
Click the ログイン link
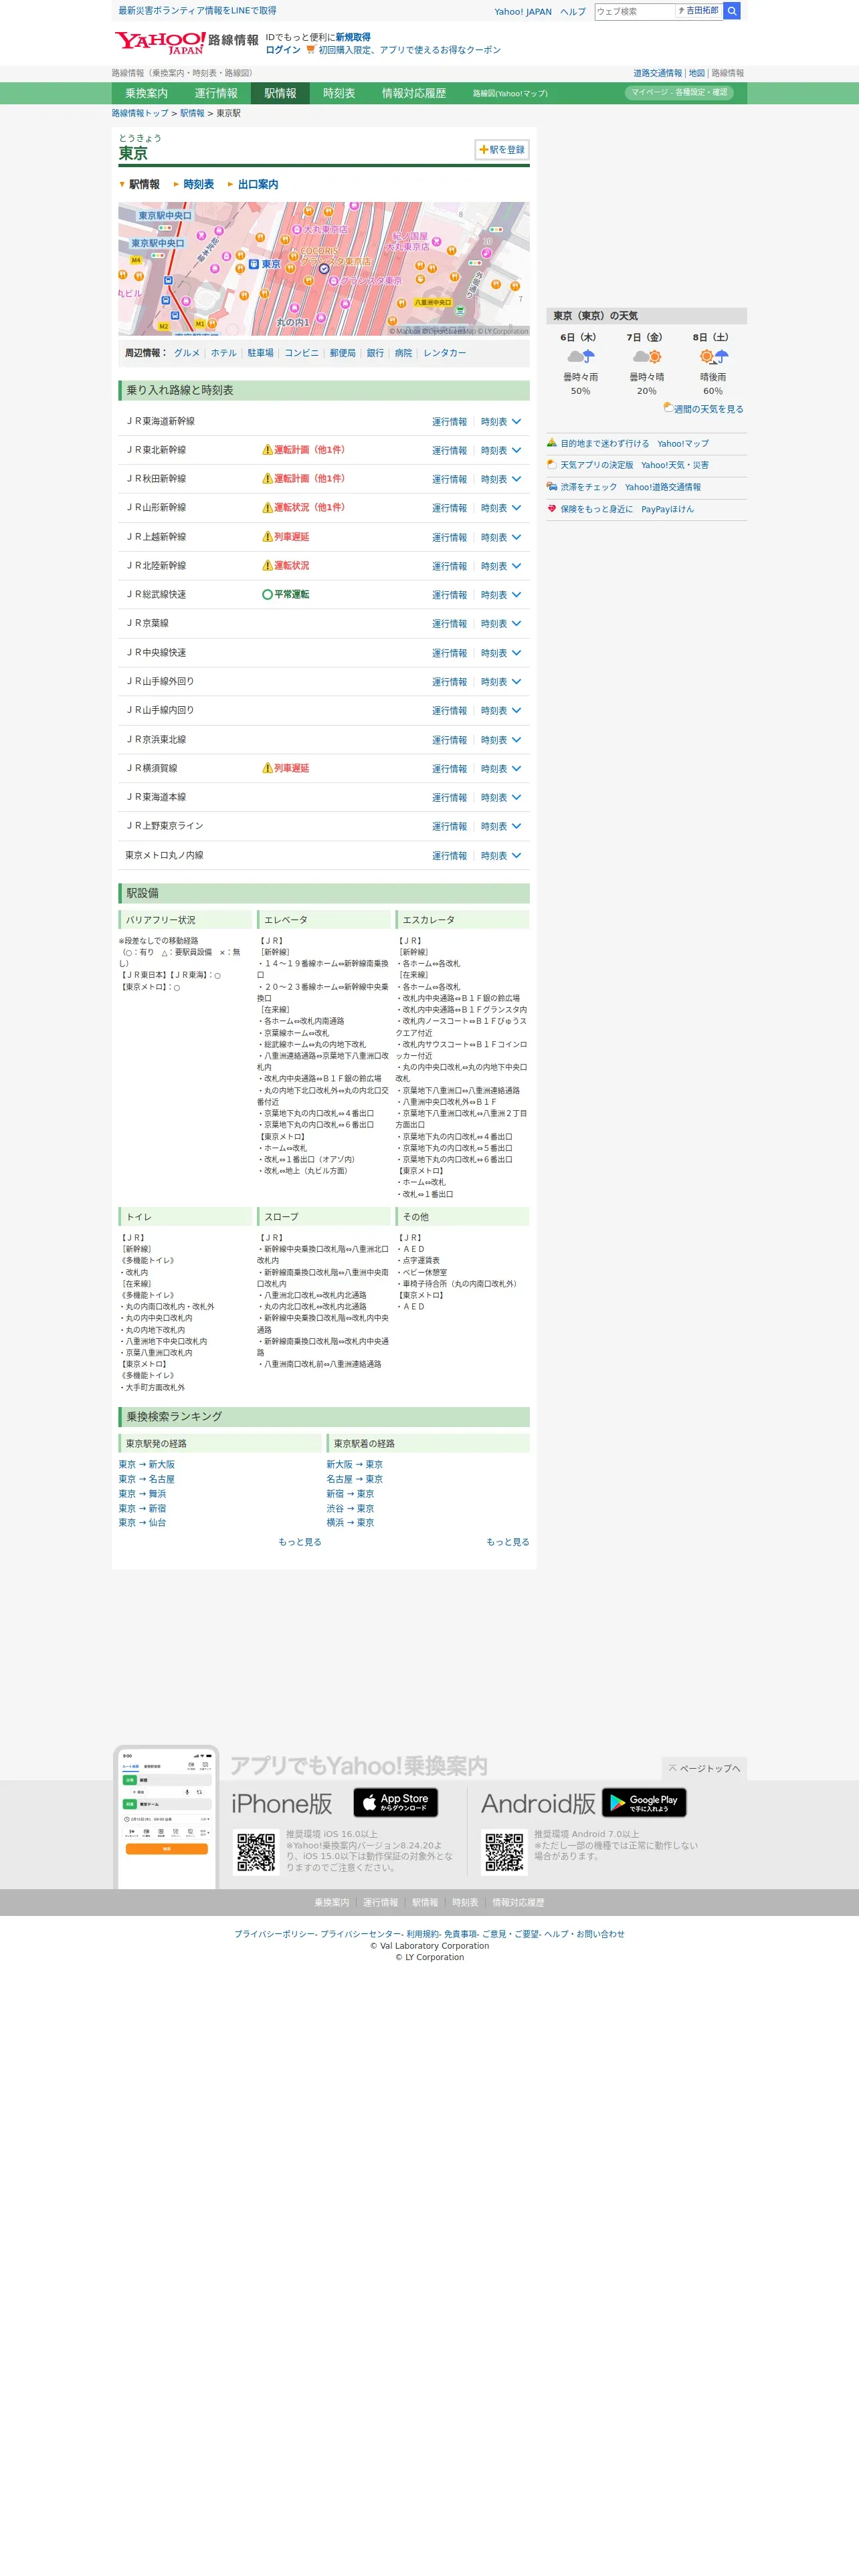point(283,49)
